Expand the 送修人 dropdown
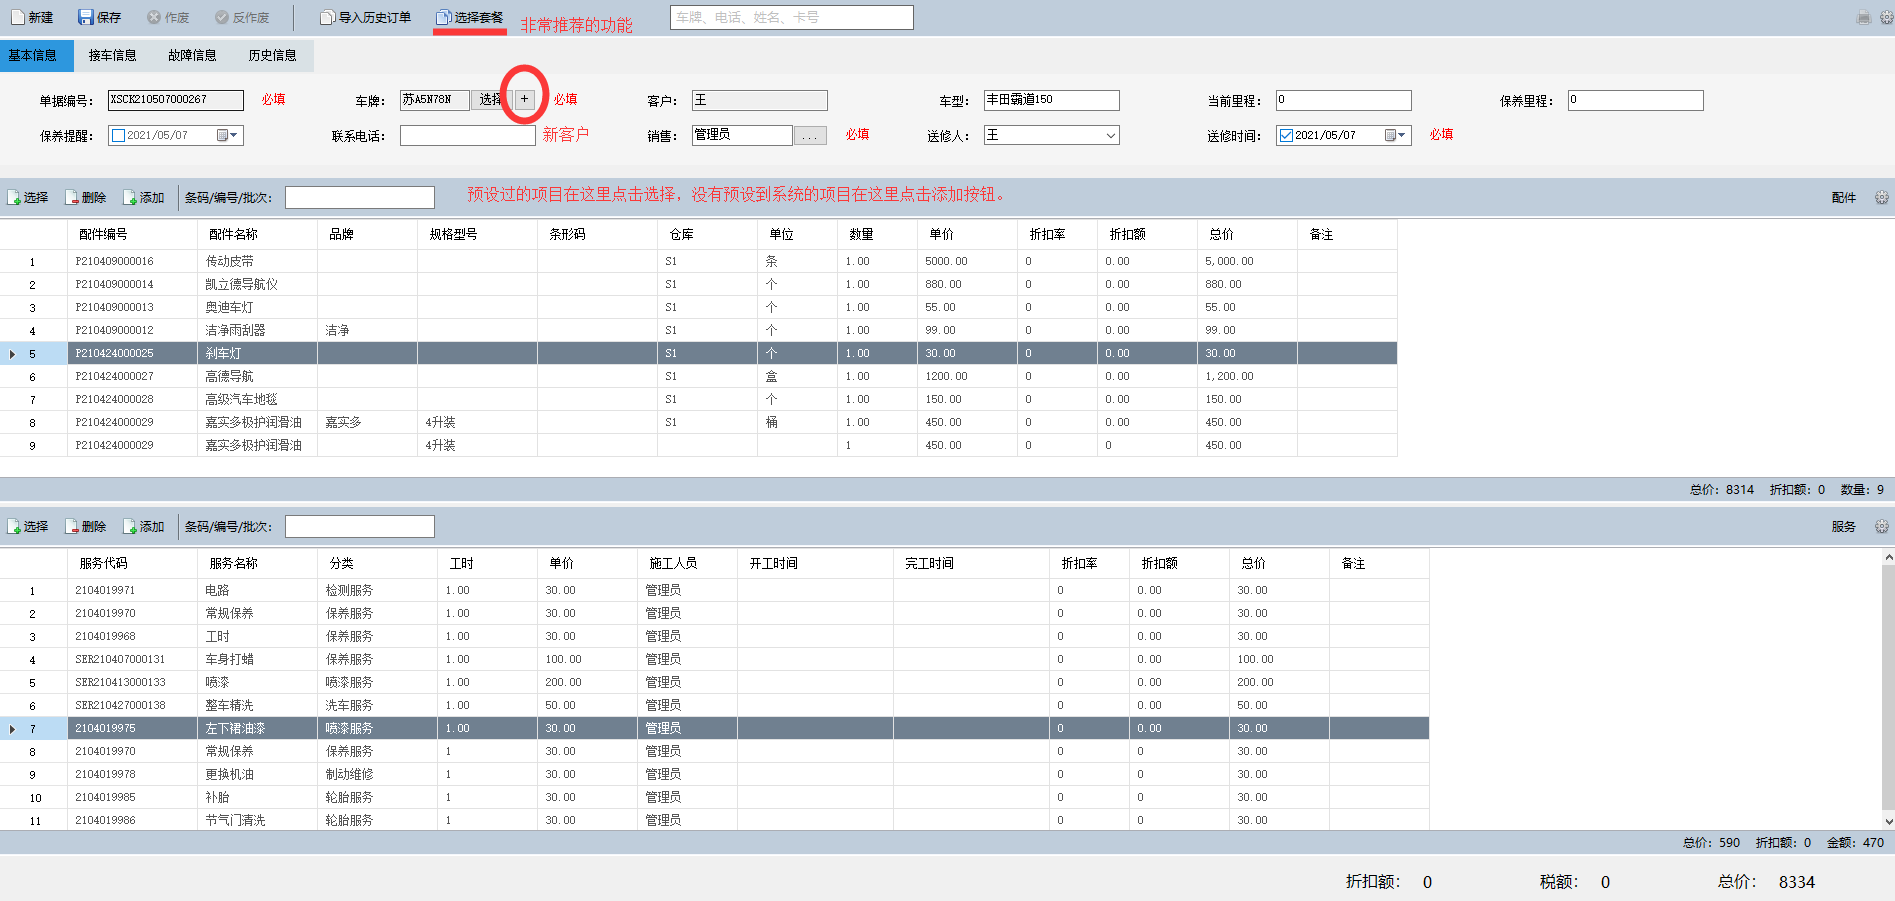The width and height of the screenshot is (1895, 901). pos(1110,136)
